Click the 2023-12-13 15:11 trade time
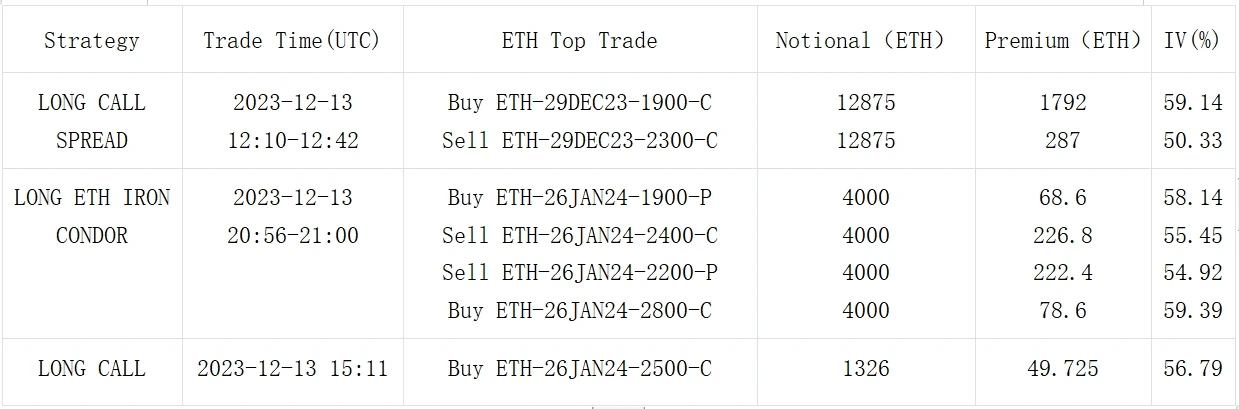 point(292,369)
